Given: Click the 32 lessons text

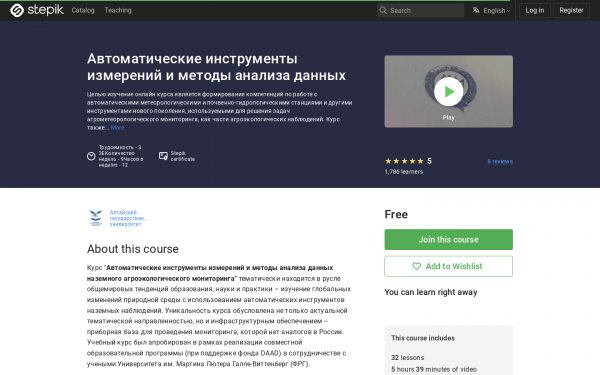Looking at the screenshot, I should pyautogui.click(x=408, y=357).
